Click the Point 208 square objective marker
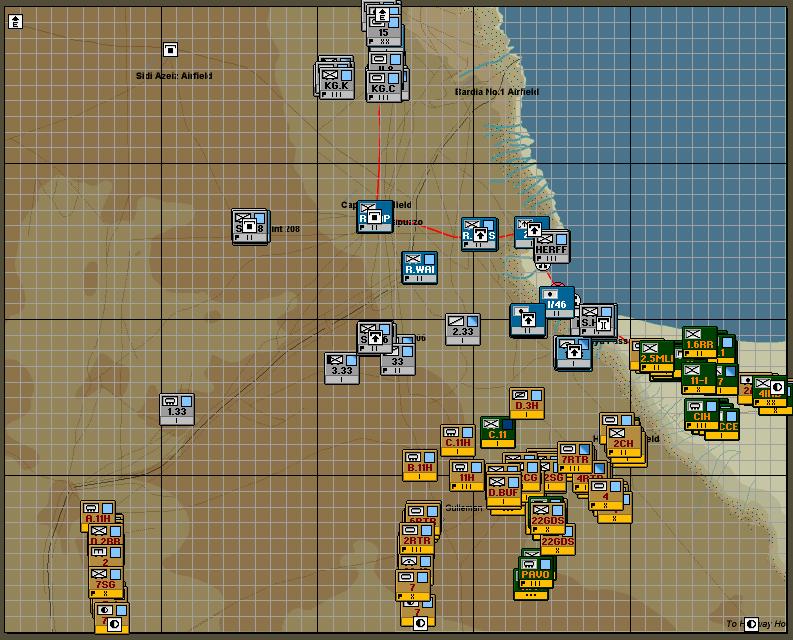This screenshot has width=793, height=640. pyautogui.click(x=248, y=226)
